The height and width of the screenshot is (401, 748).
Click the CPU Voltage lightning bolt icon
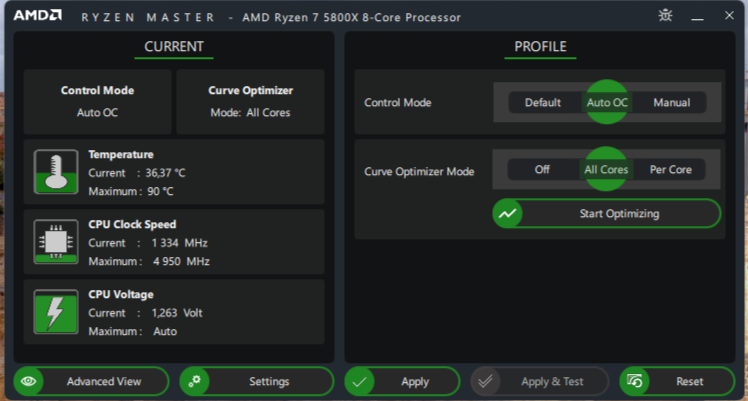[56, 312]
